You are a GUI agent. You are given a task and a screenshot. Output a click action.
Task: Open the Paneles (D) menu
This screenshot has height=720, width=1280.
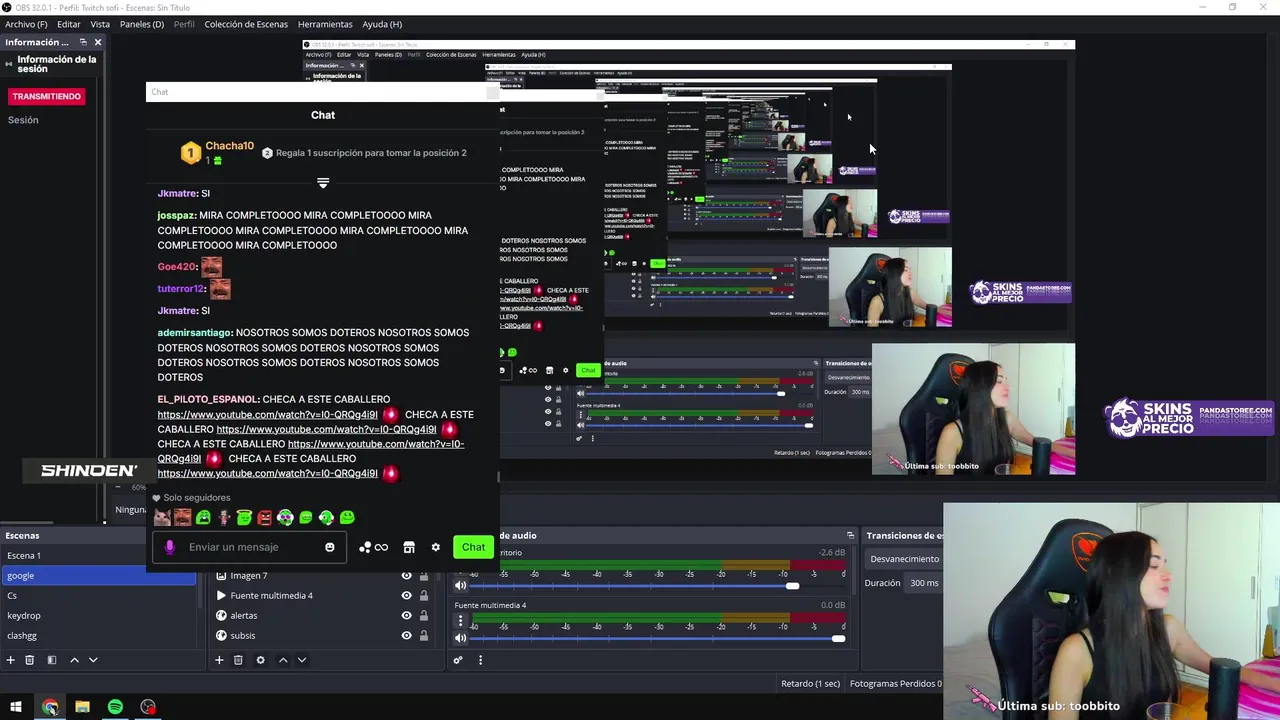tap(142, 24)
